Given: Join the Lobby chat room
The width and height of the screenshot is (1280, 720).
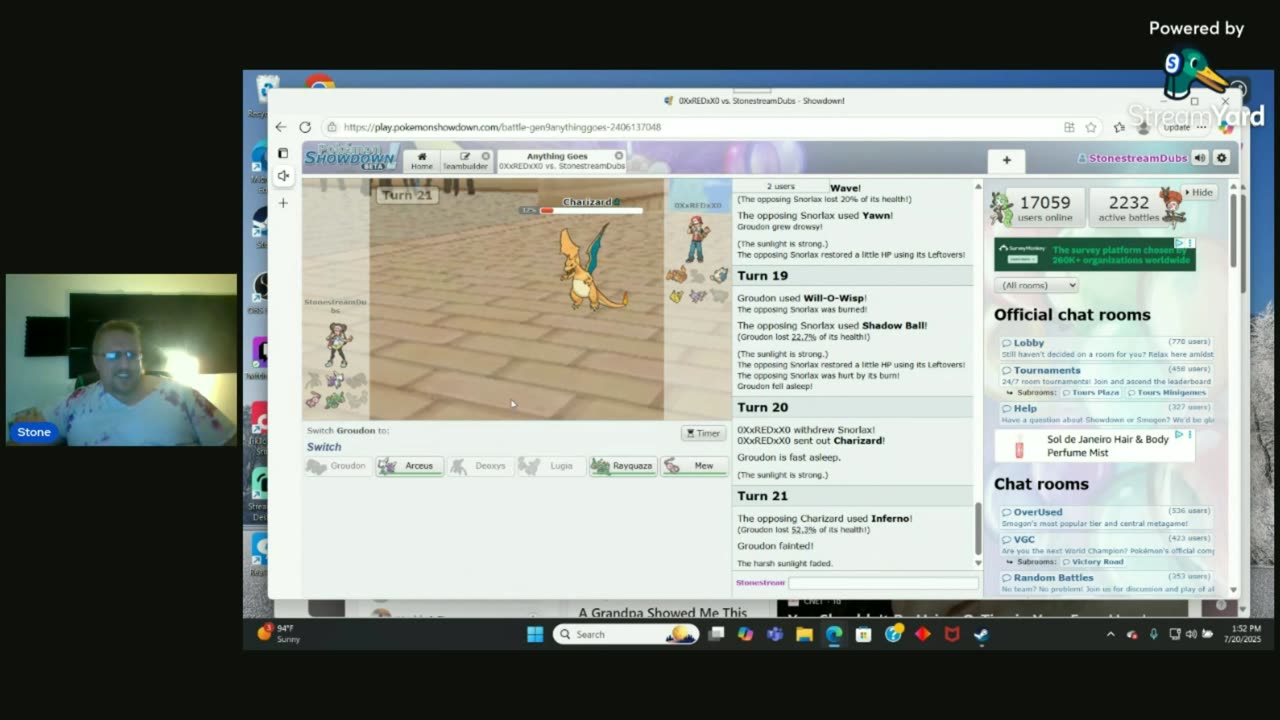Looking at the screenshot, I should tap(1107, 348).
